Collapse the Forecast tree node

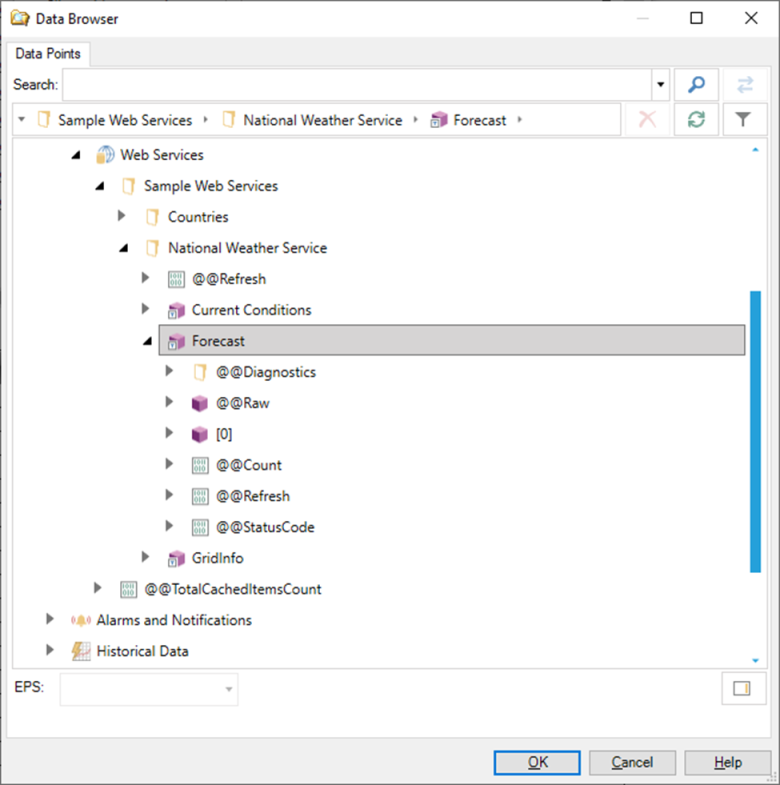[x=147, y=341]
